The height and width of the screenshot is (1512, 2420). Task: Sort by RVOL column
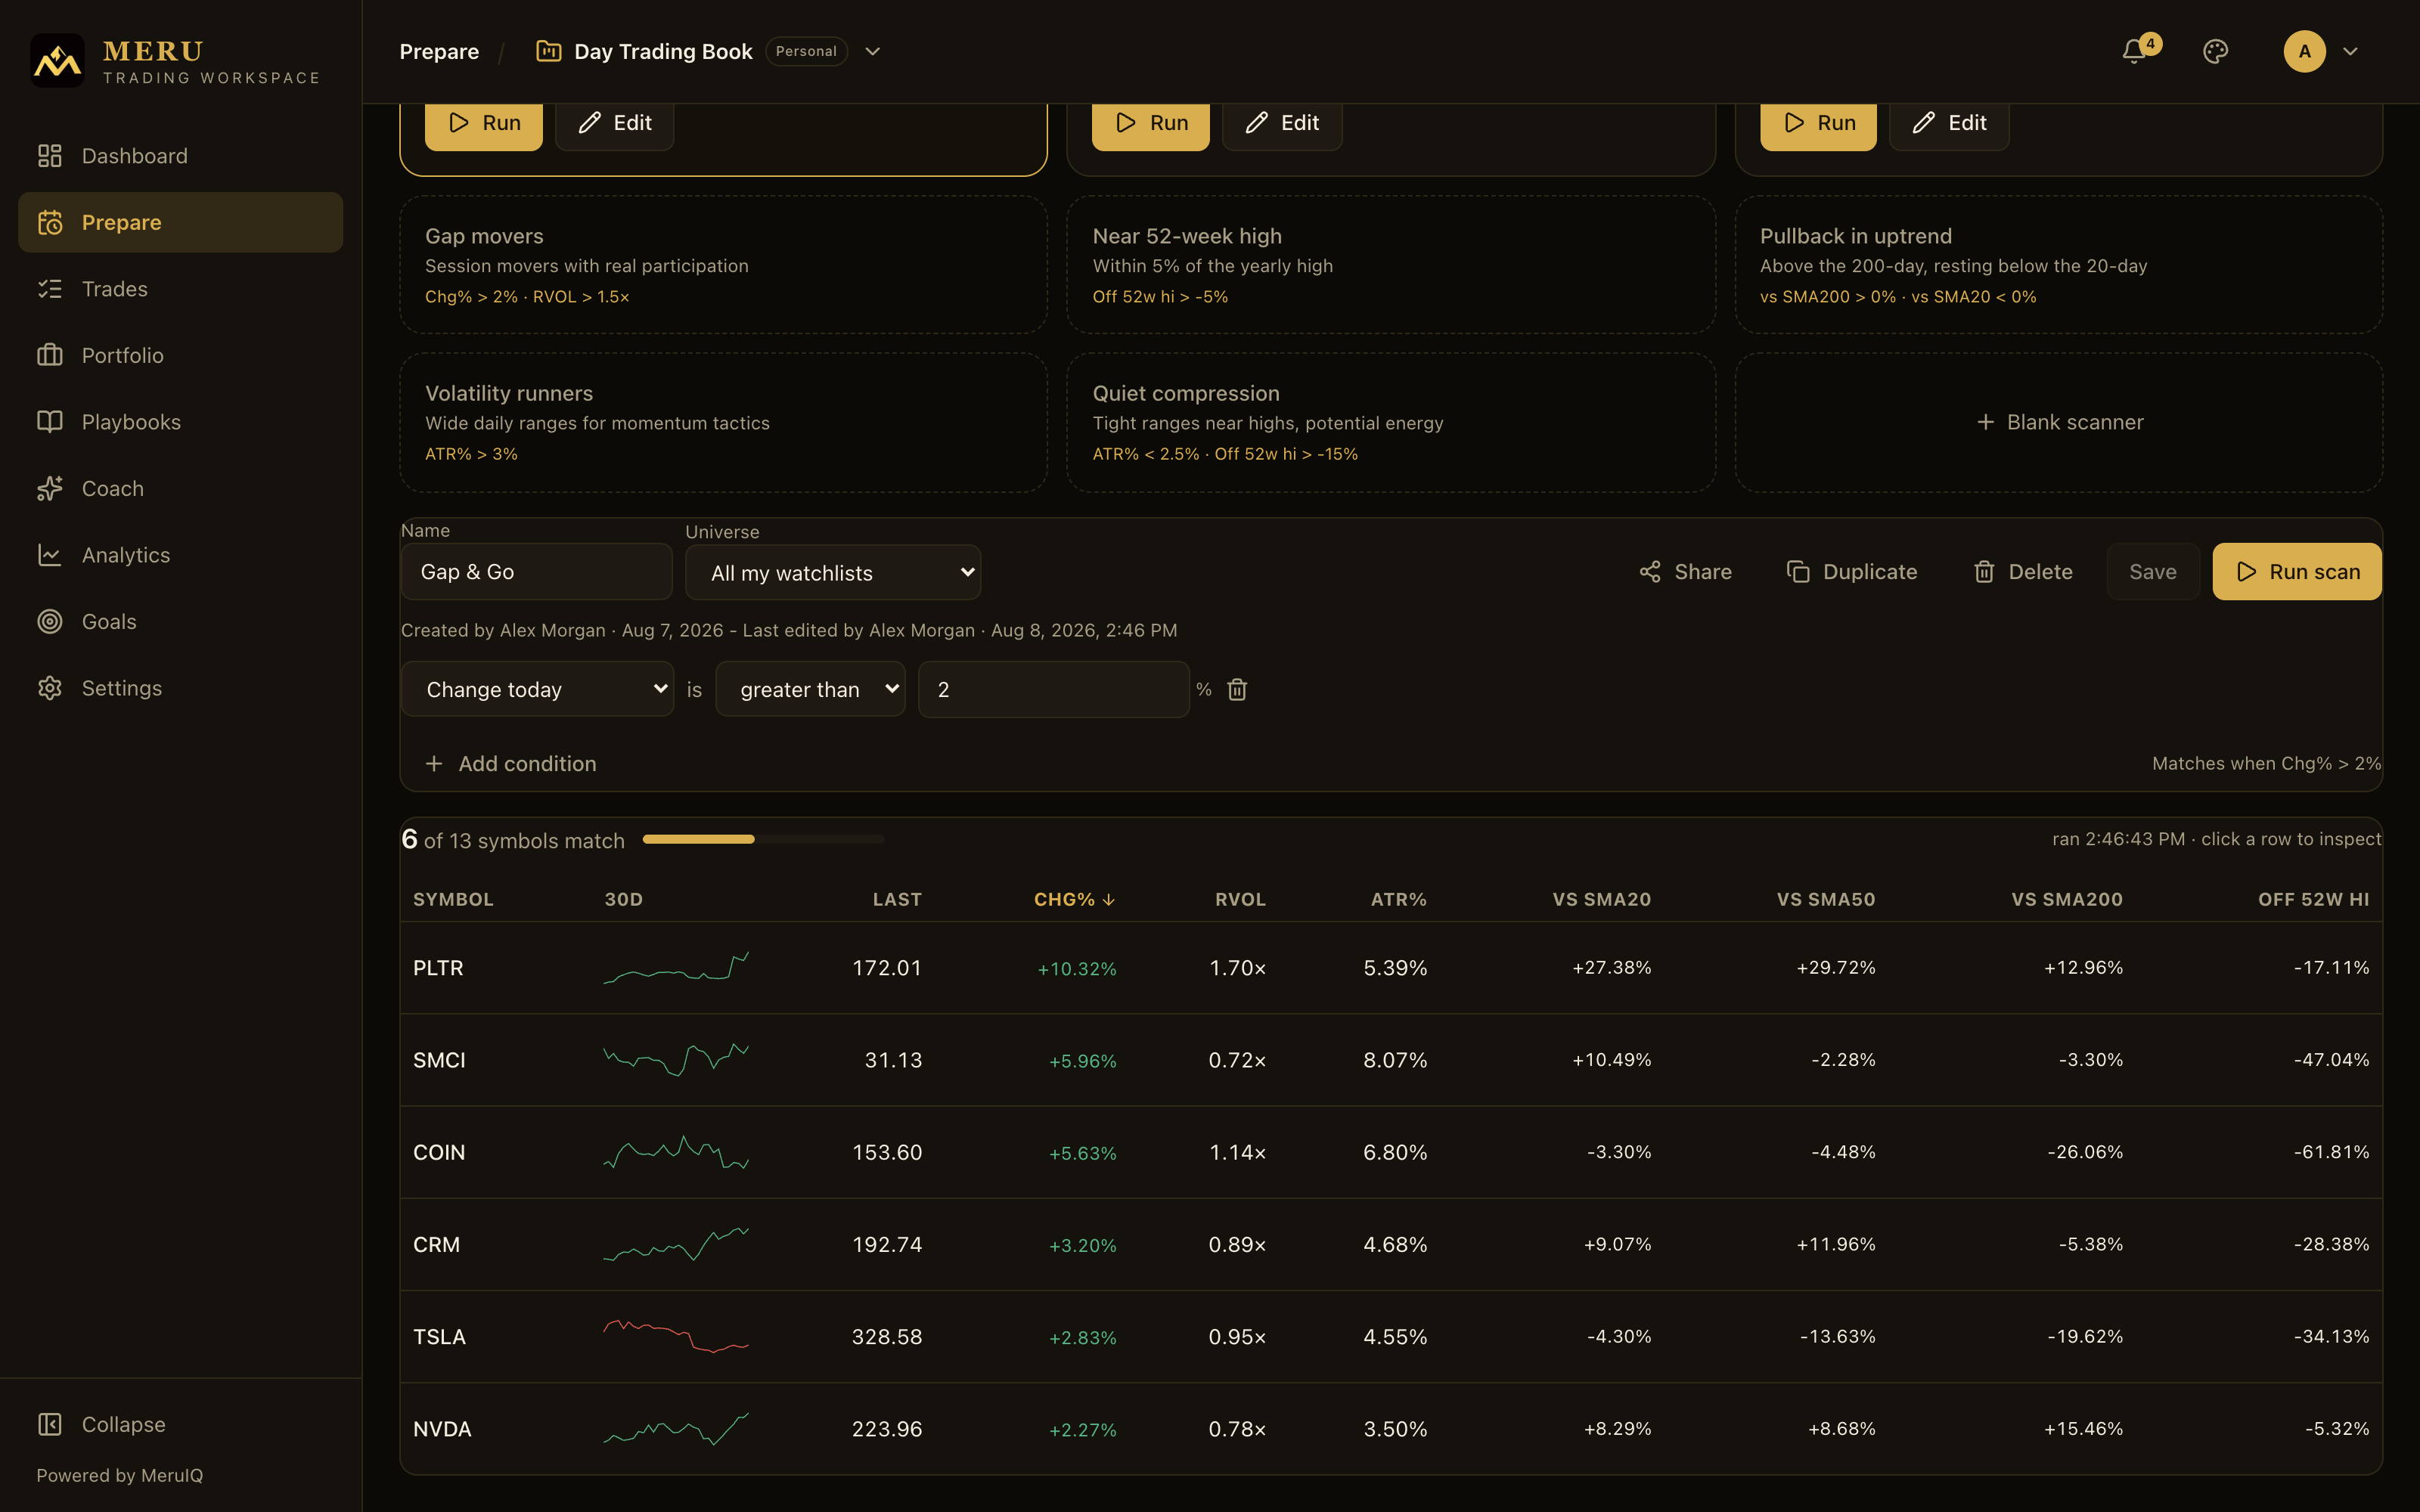pos(1240,899)
